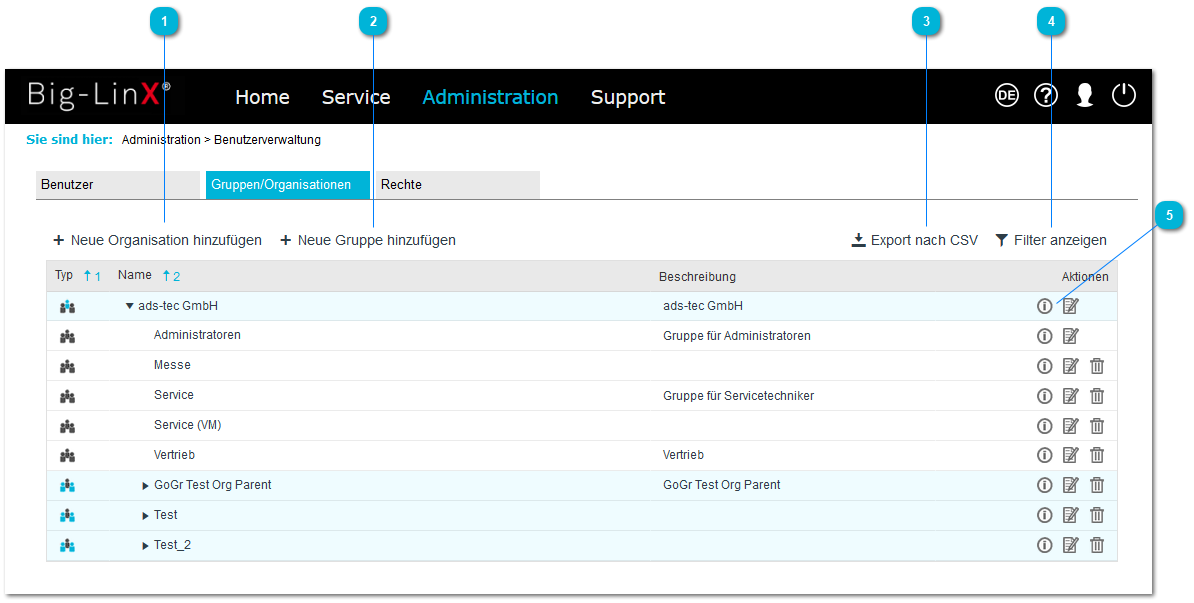1194x603 pixels.
Task: Toggle Filter anzeigen
Action: coord(1051,240)
